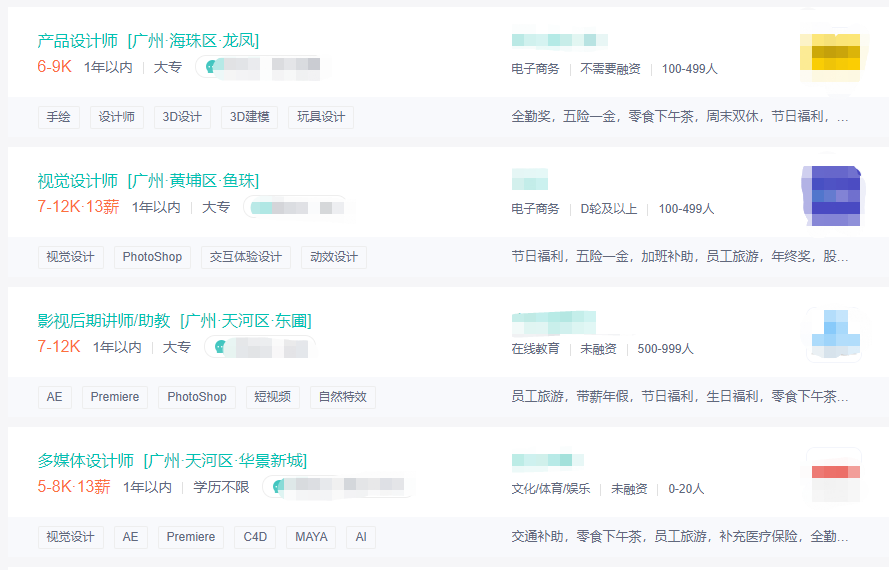Open blue company logo of 影视后期讲师 job

pyautogui.click(x=833, y=335)
